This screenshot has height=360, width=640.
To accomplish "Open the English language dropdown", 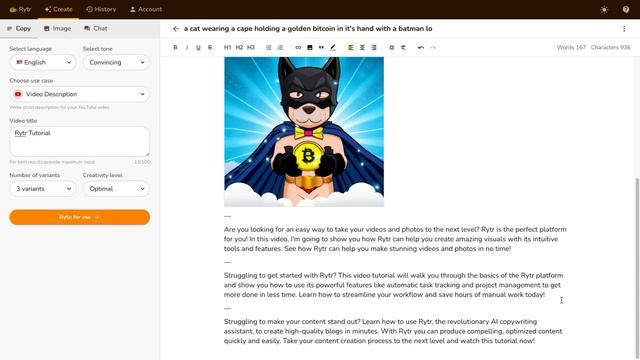I will point(43,62).
